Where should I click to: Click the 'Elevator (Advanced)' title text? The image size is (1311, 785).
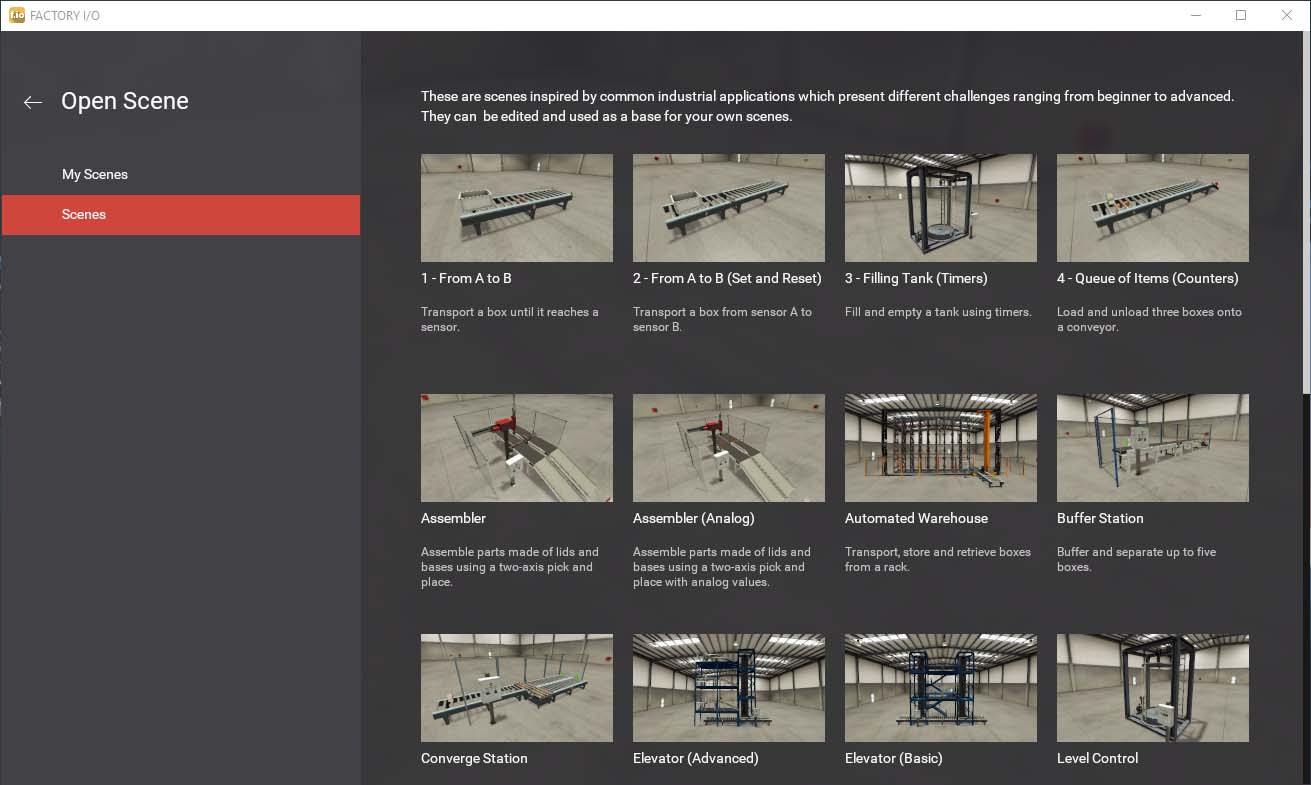tap(696, 758)
